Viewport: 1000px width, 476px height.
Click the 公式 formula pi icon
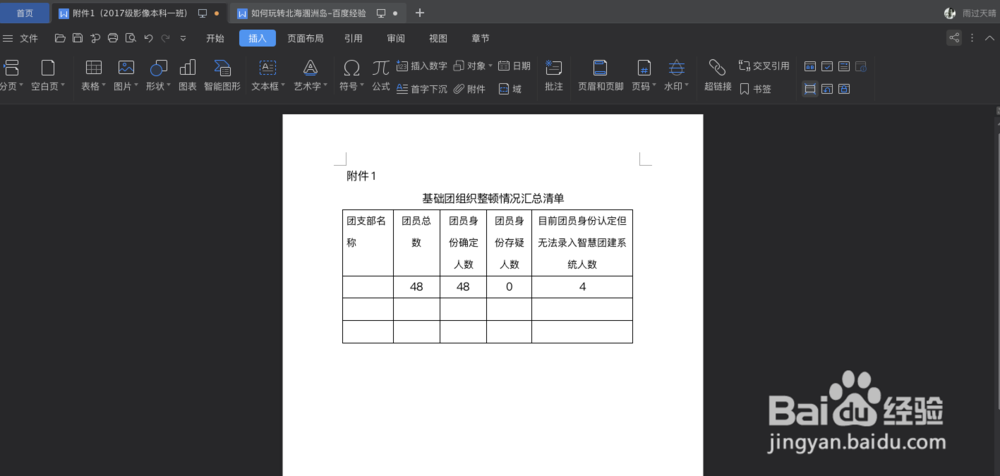381,76
